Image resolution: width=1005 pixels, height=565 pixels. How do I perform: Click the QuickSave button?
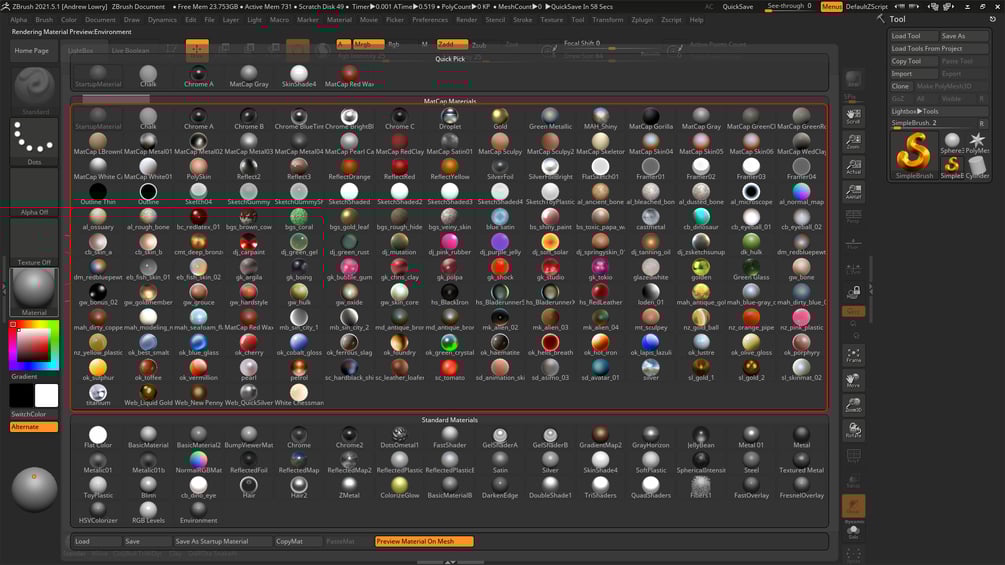click(738, 6)
